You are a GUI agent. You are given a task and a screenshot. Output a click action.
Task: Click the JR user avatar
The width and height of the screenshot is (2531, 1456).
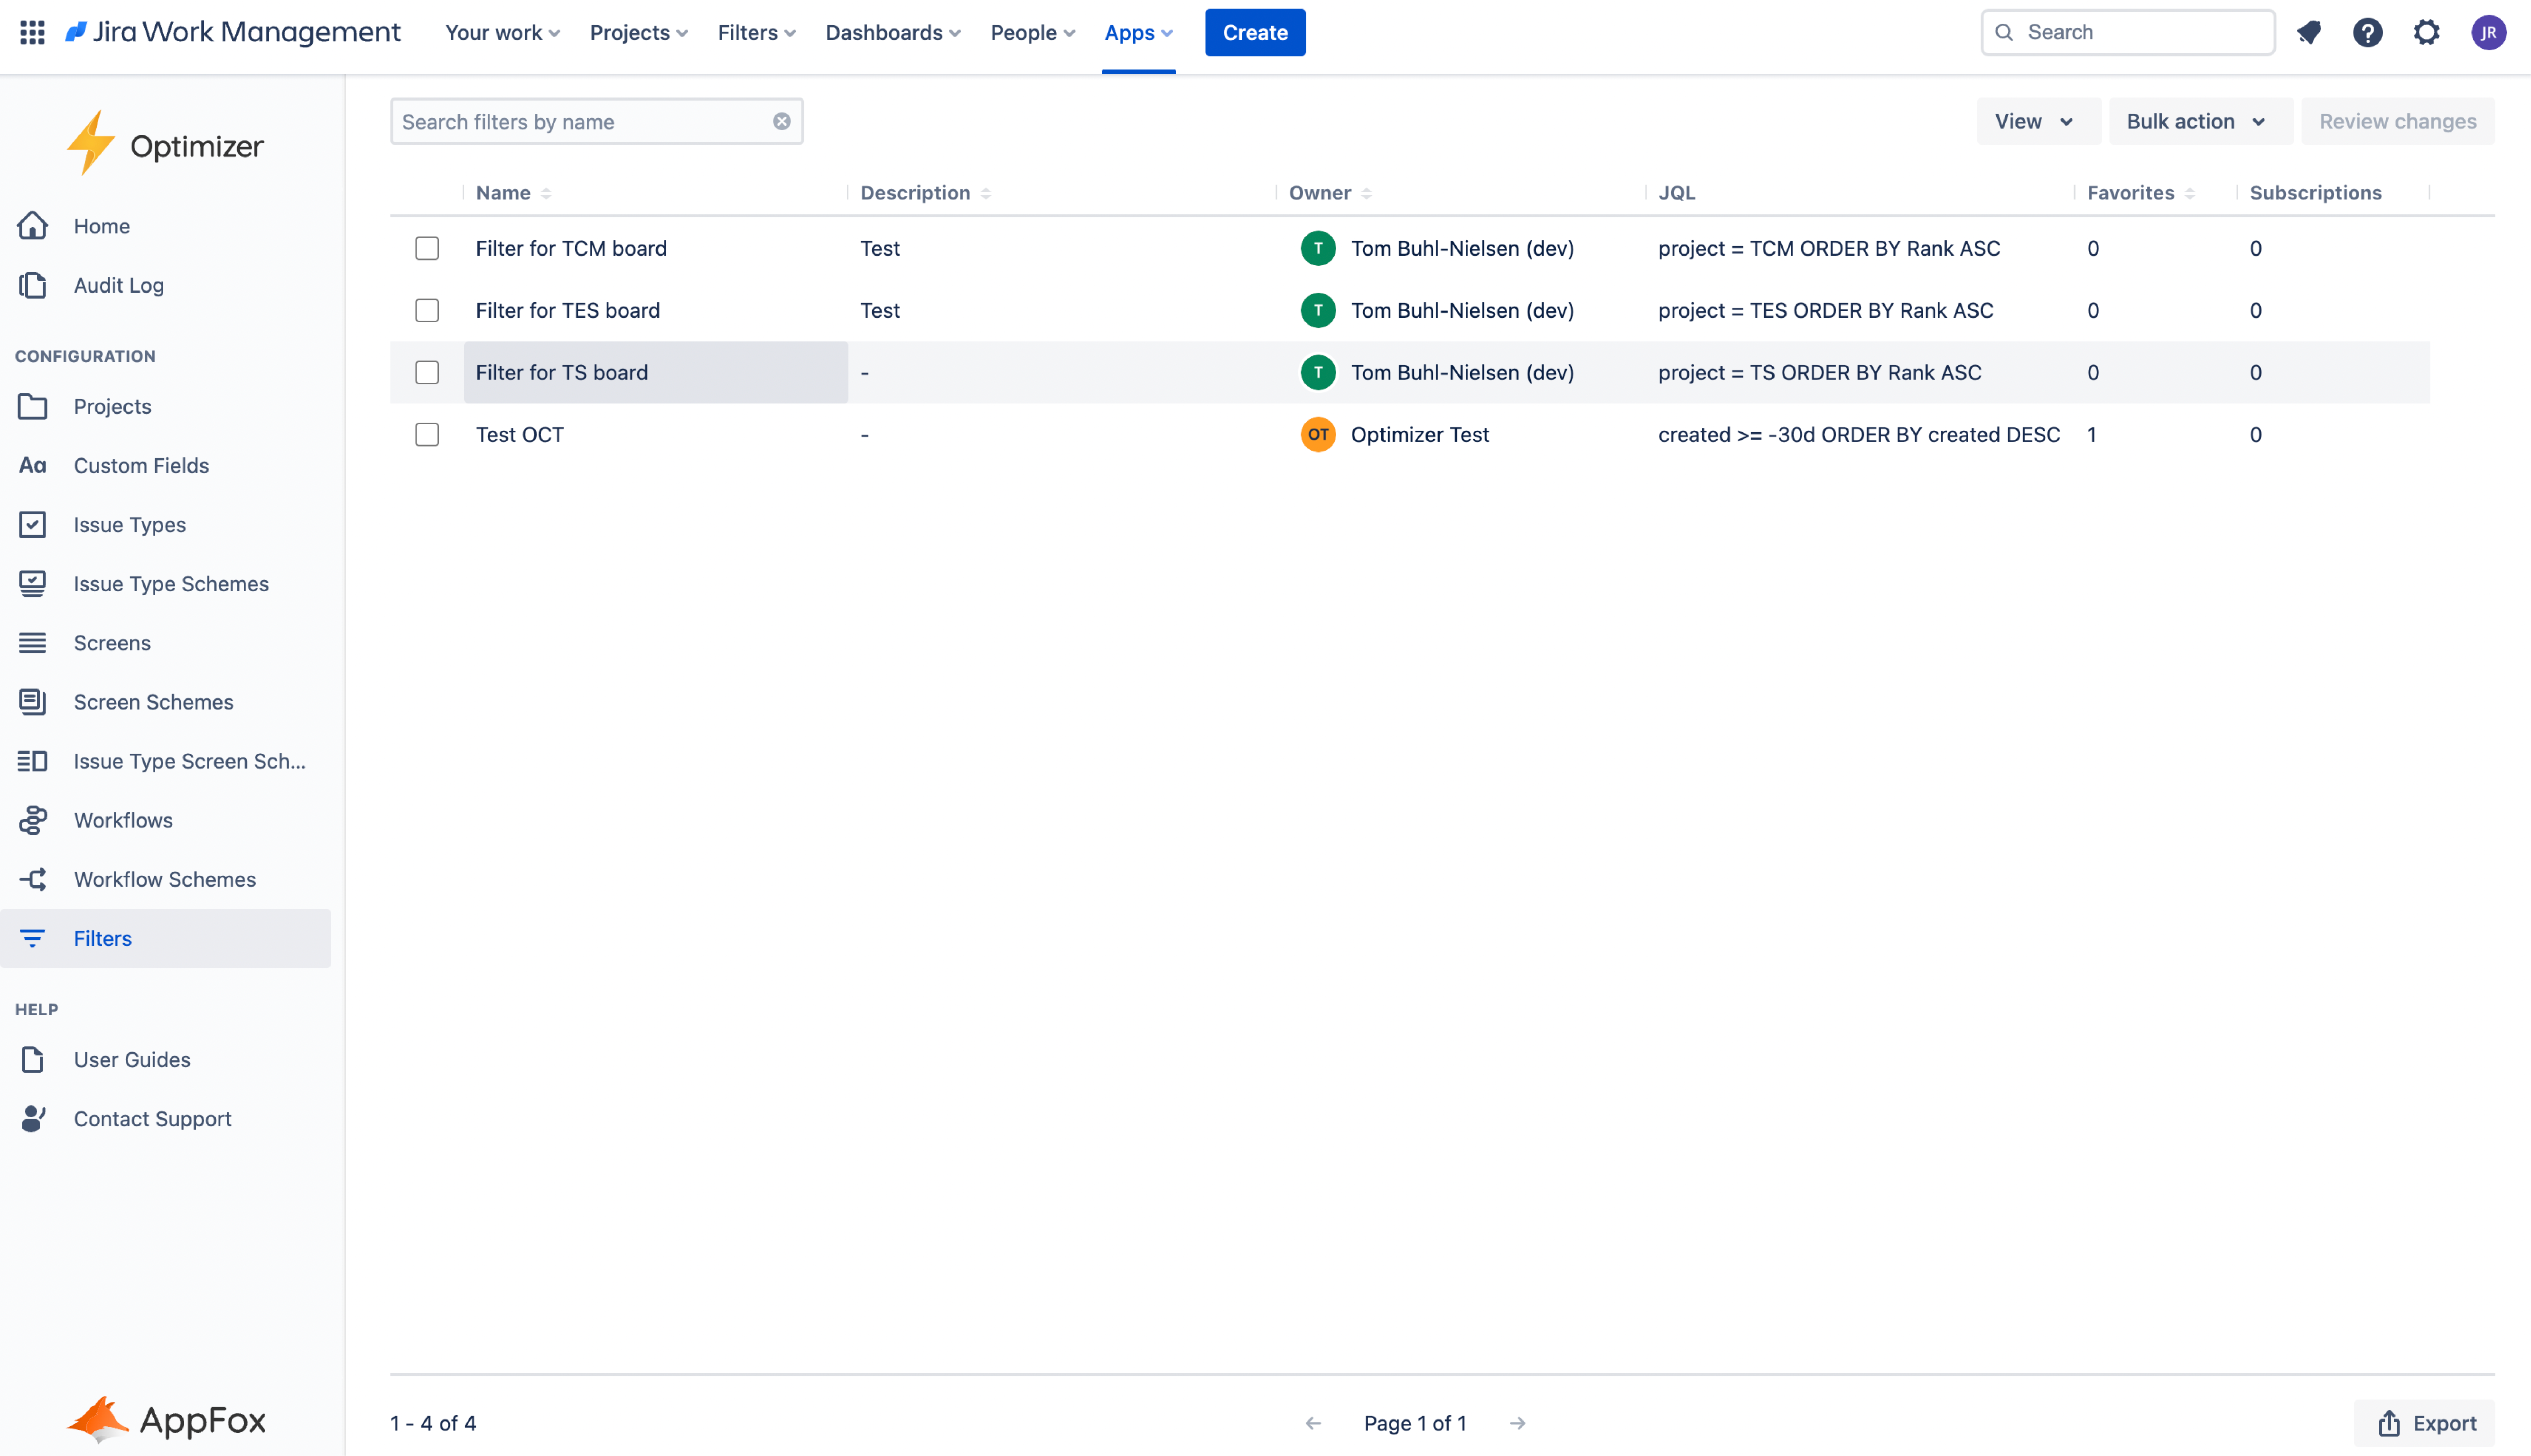tap(2488, 32)
